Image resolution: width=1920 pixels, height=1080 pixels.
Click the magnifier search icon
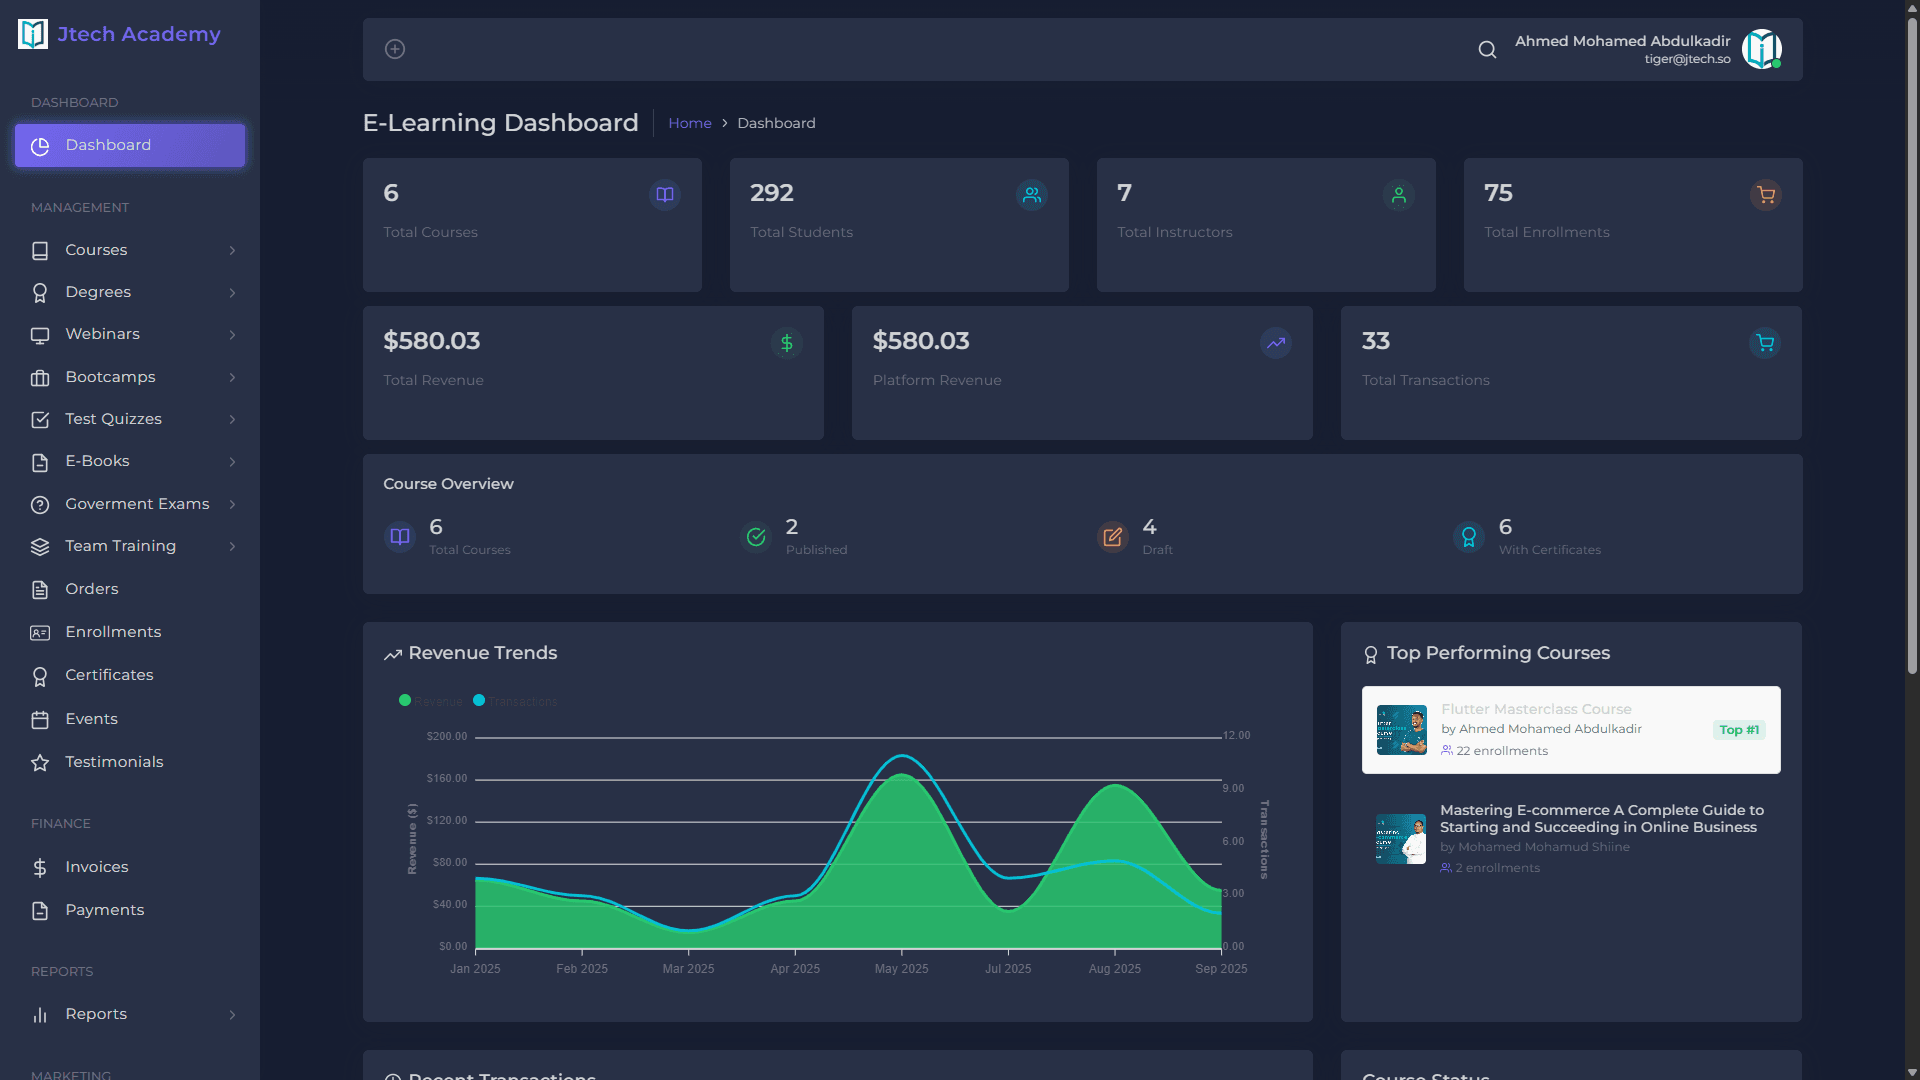[1487, 49]
